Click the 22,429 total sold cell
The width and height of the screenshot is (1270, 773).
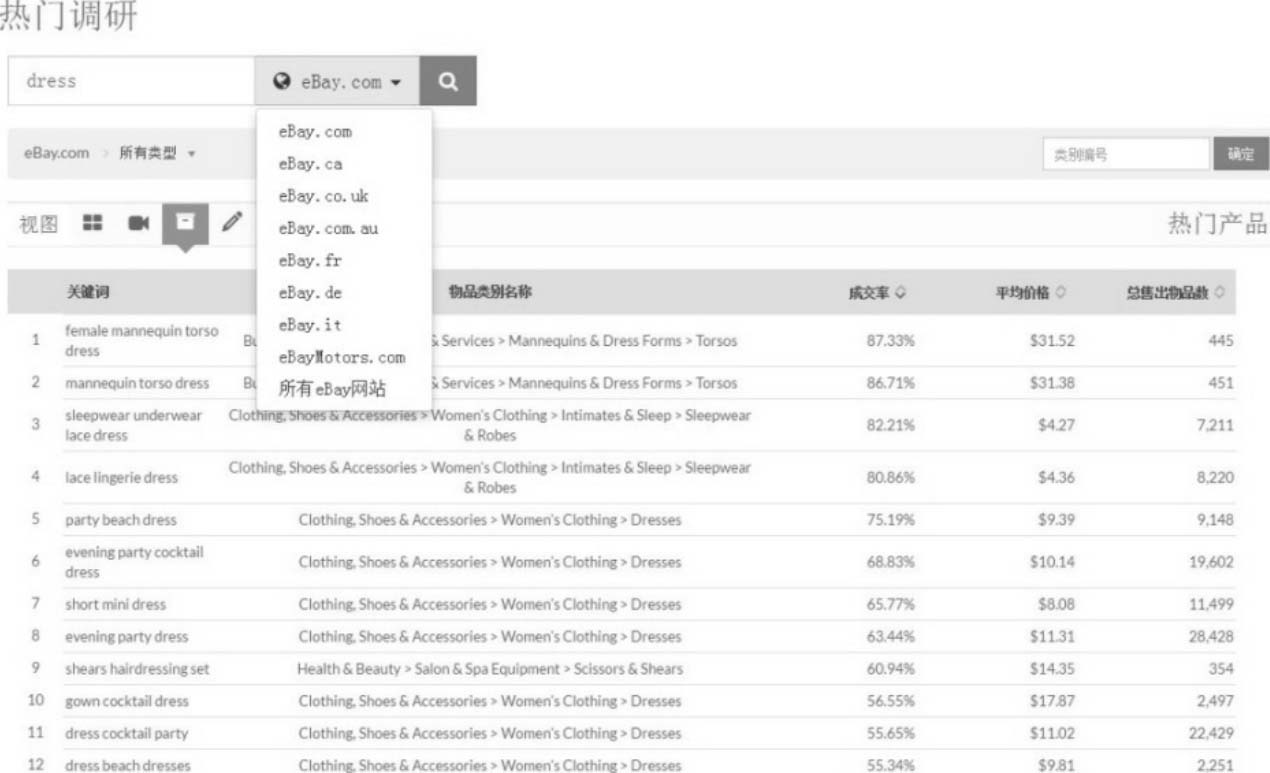(x=1211, y=733)
